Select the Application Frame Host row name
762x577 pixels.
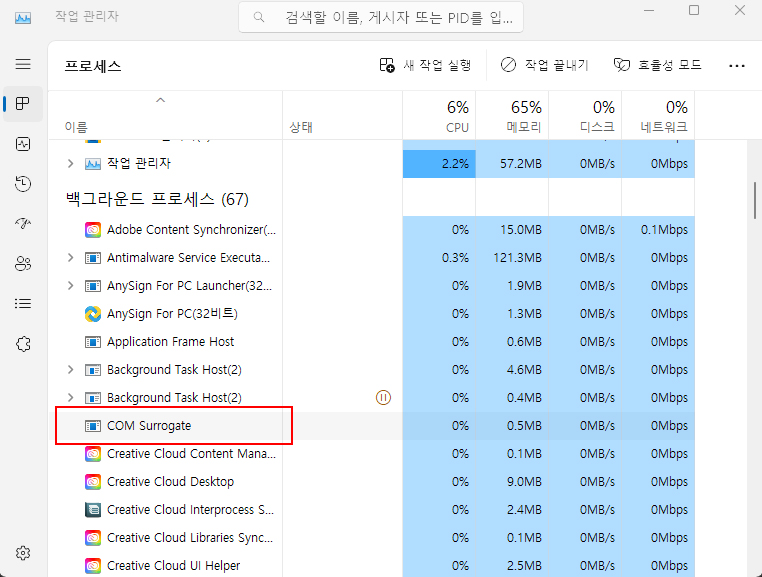click(x=170, y=342)
